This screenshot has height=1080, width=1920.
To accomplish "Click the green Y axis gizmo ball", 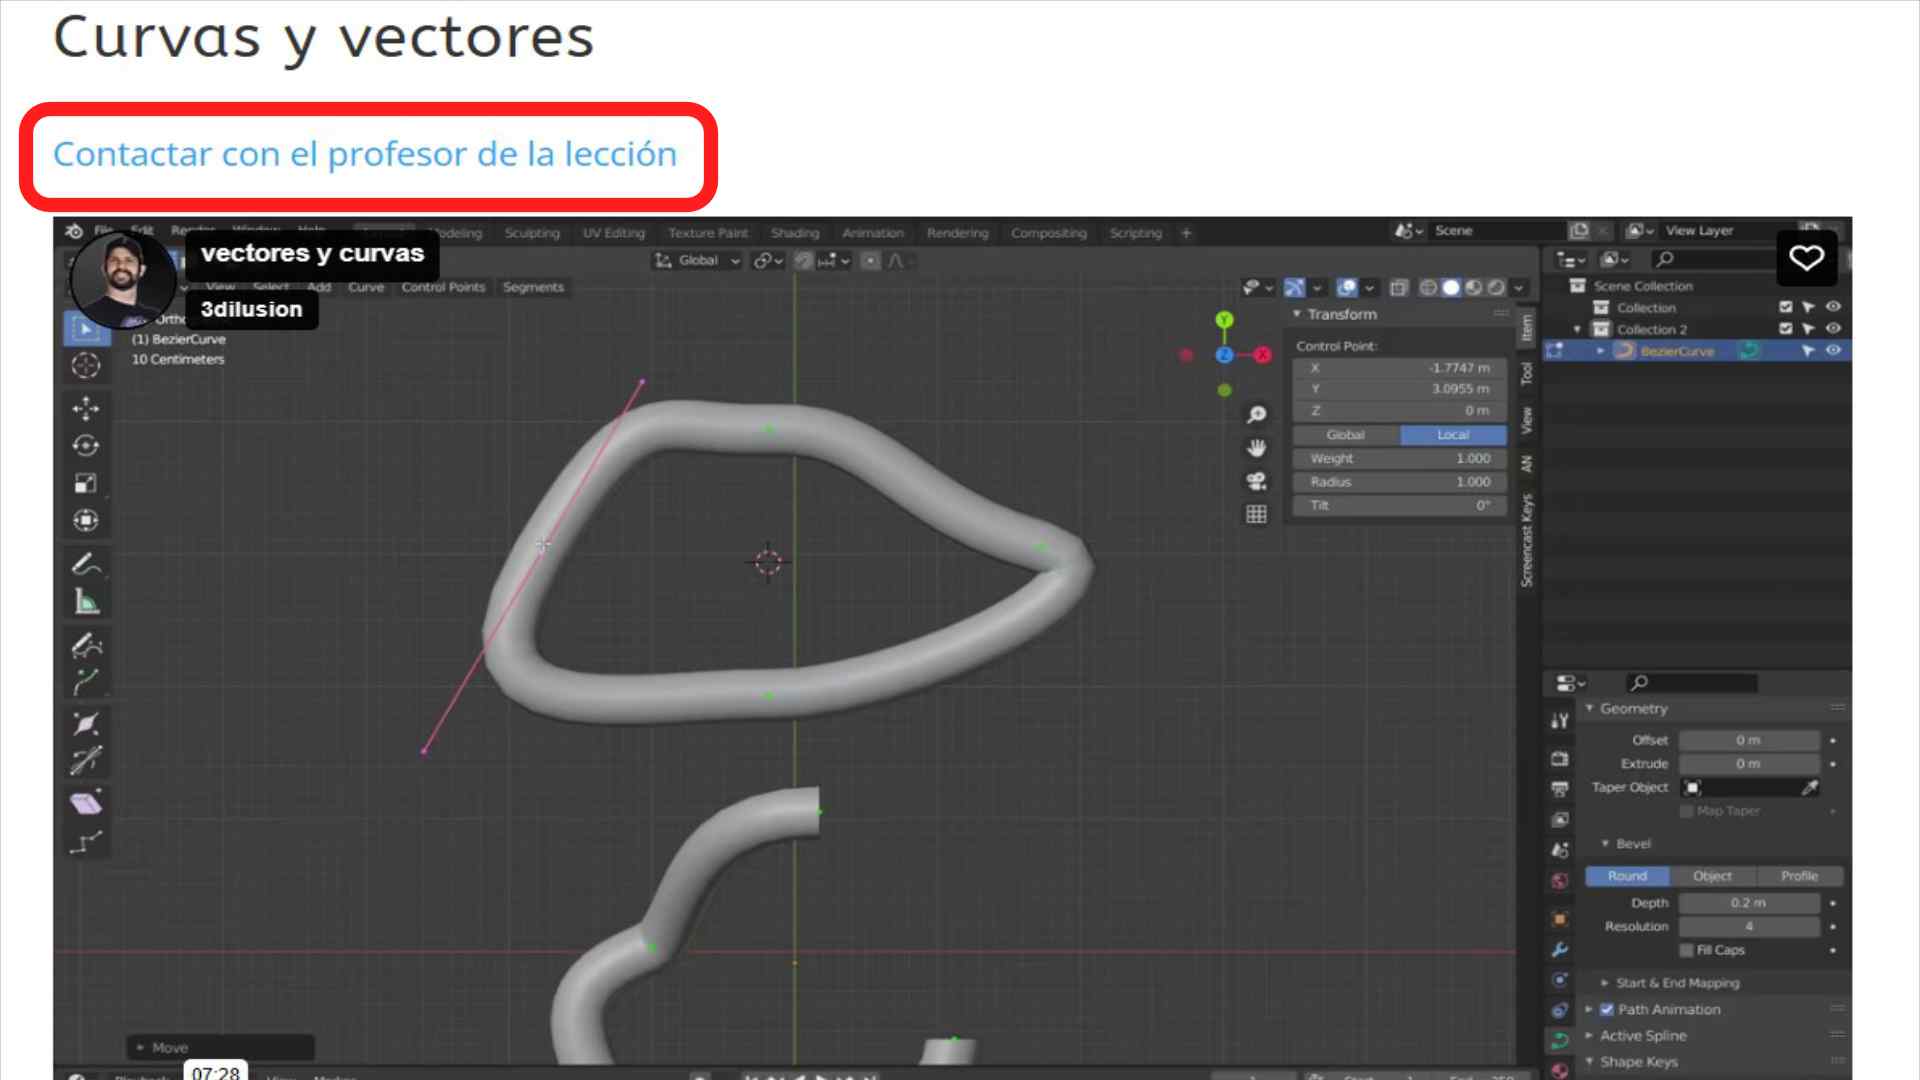I will 1224,320.
